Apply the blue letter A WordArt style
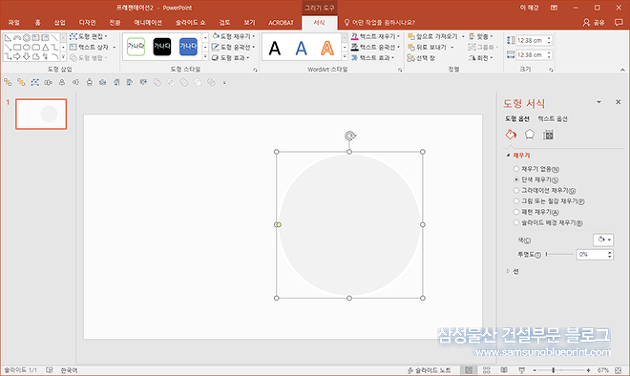 (301, 49)
